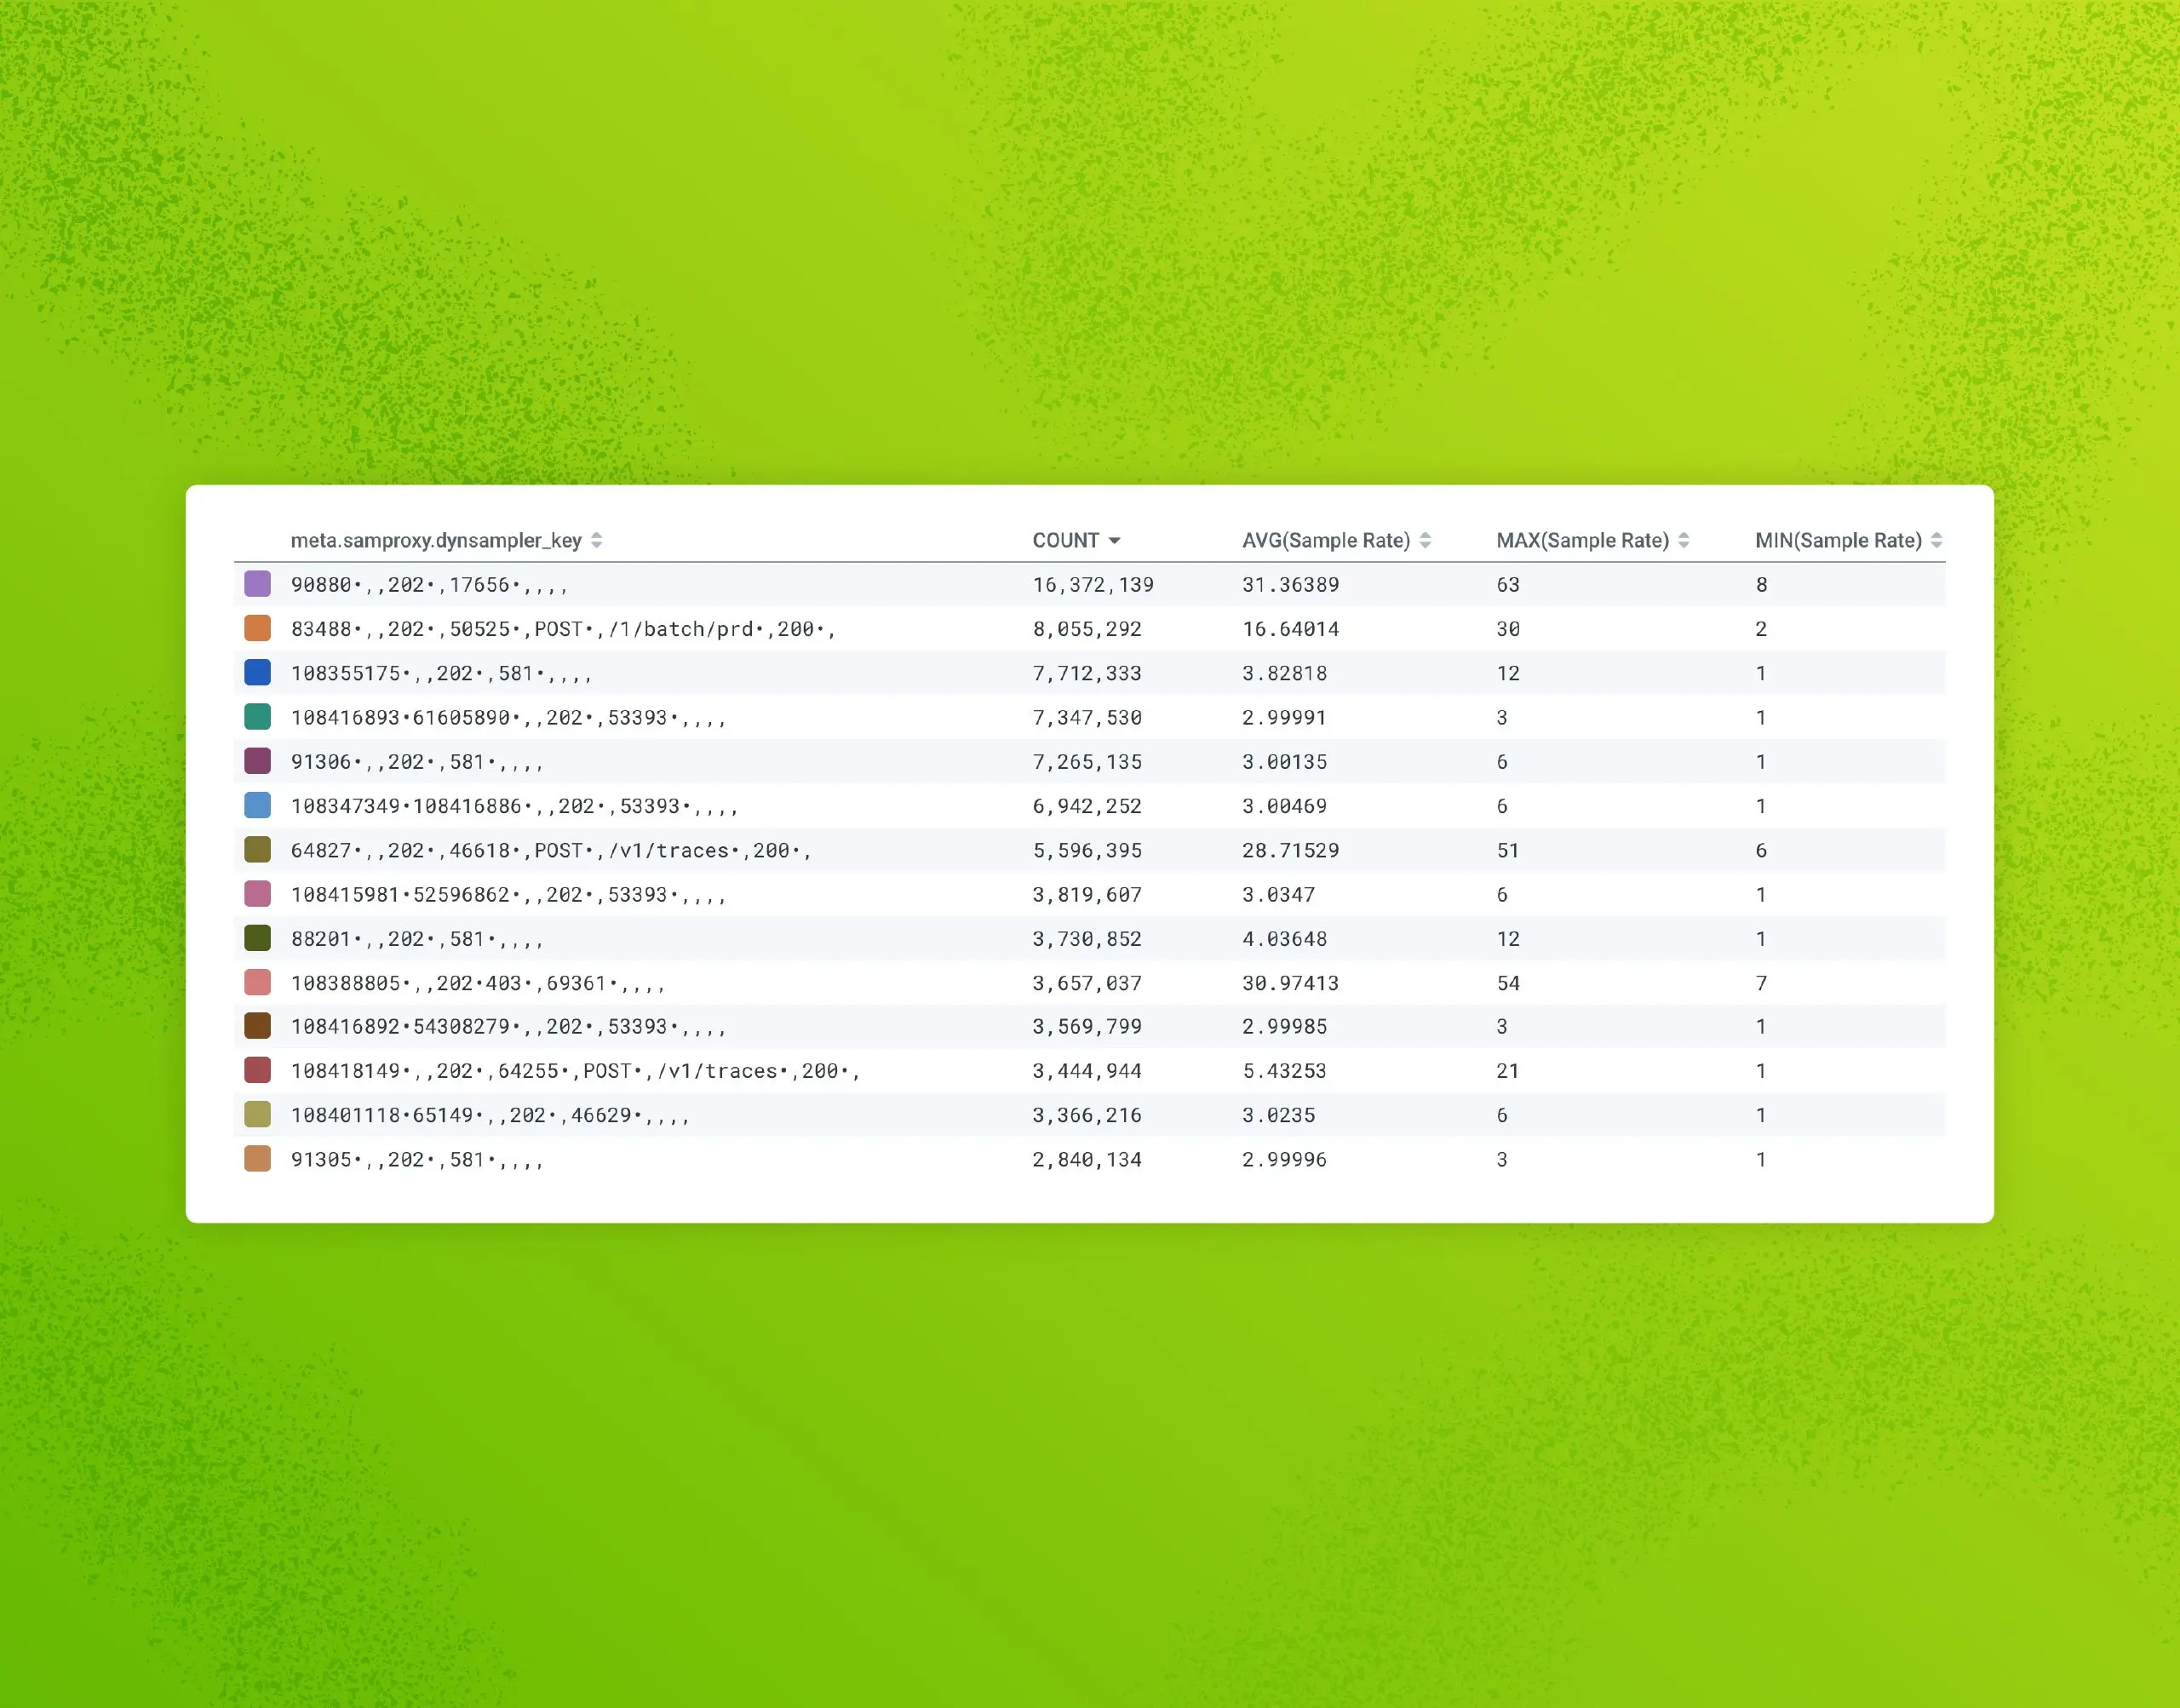
Task: Select the 91305 key row text
Action: [x=416, y=1159]
